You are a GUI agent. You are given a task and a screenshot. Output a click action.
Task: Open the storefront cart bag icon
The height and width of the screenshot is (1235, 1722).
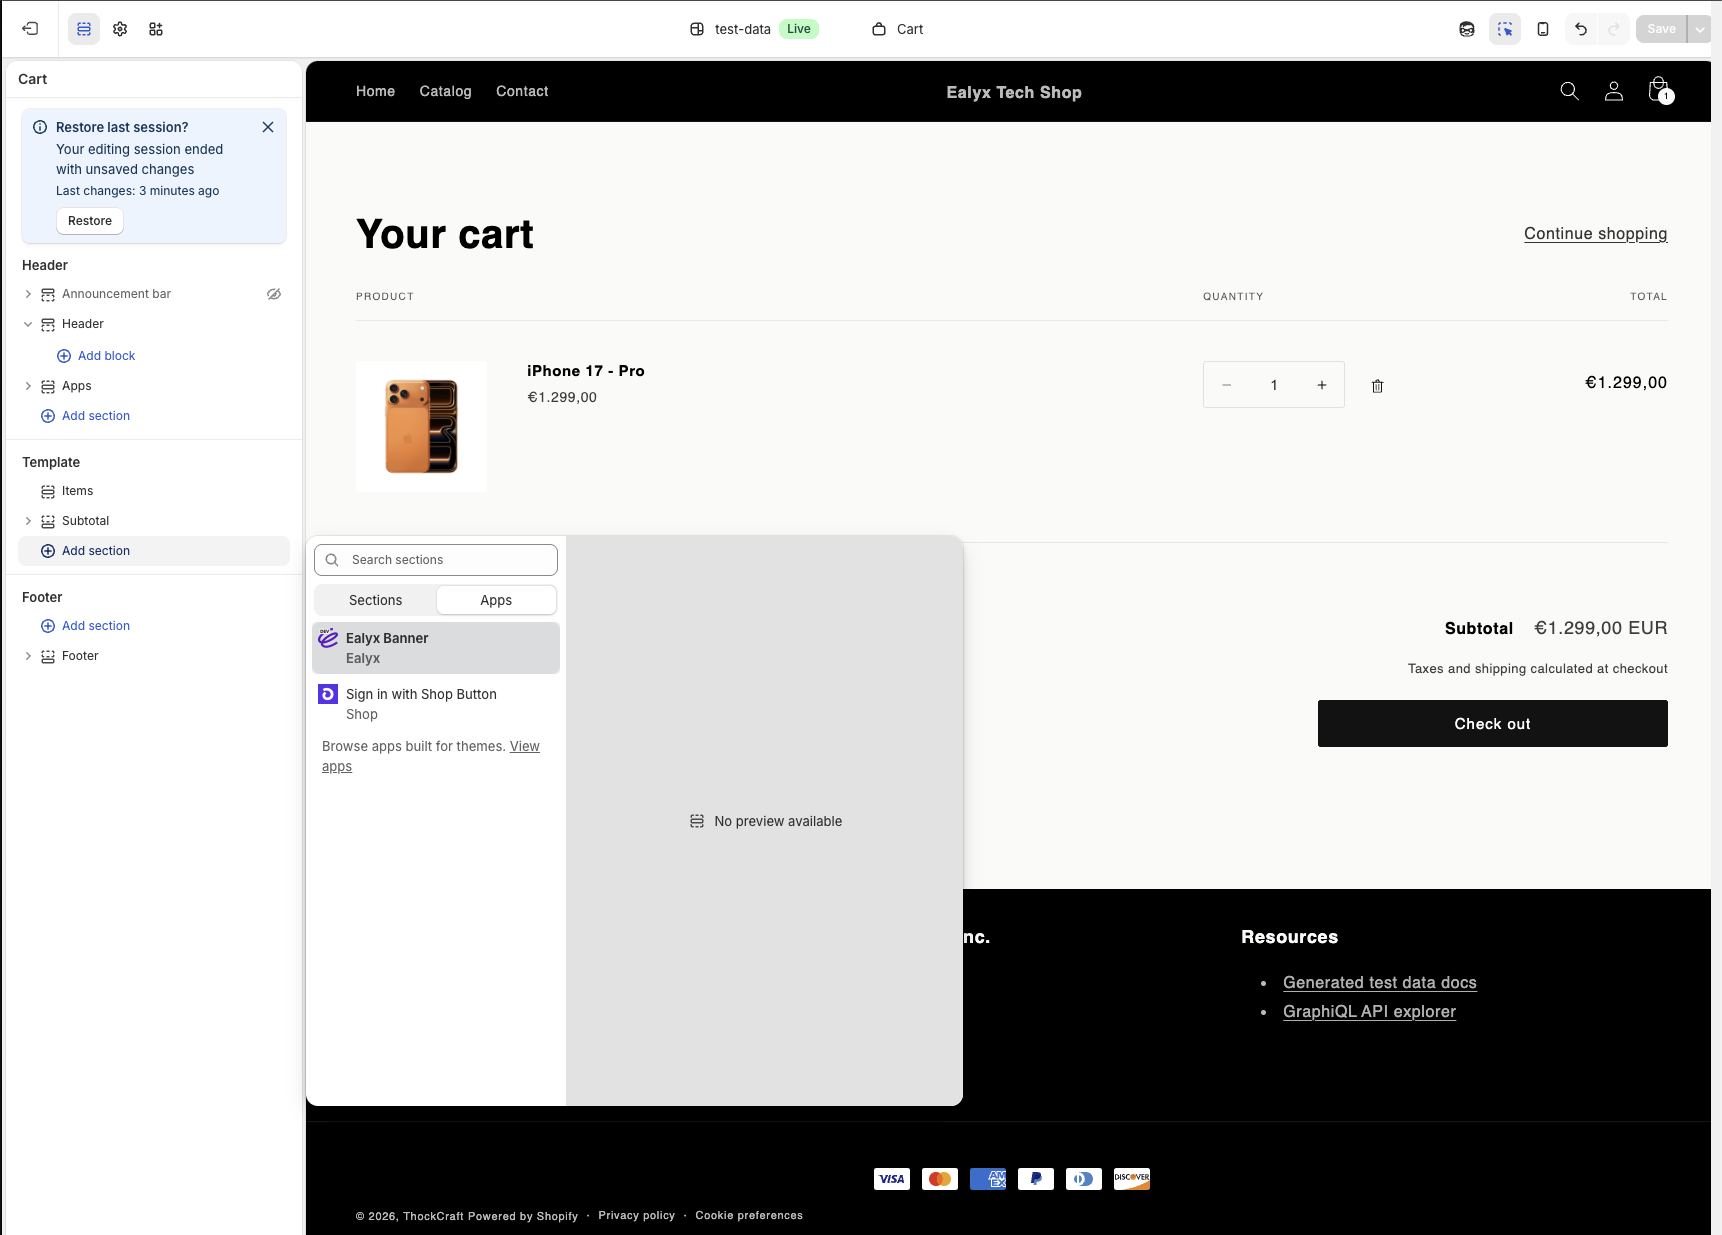click(x=1658, y=90)
